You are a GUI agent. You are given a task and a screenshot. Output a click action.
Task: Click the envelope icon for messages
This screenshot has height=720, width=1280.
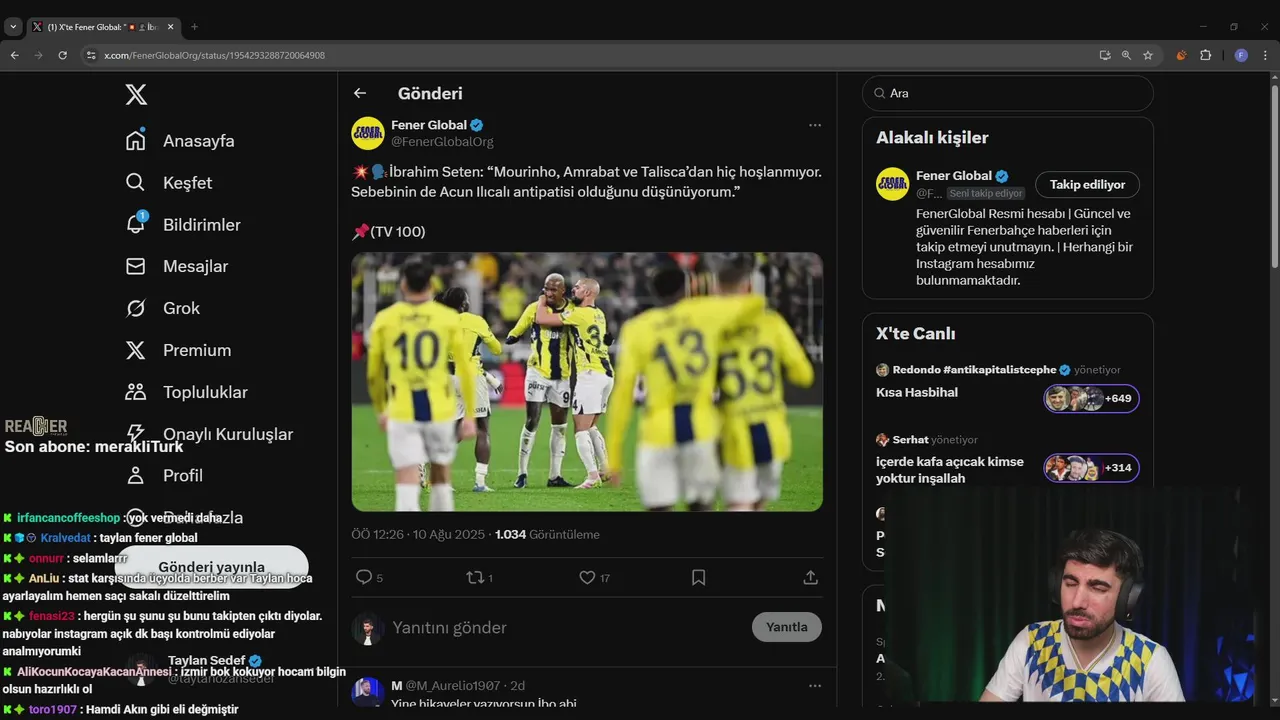(136, 267)
